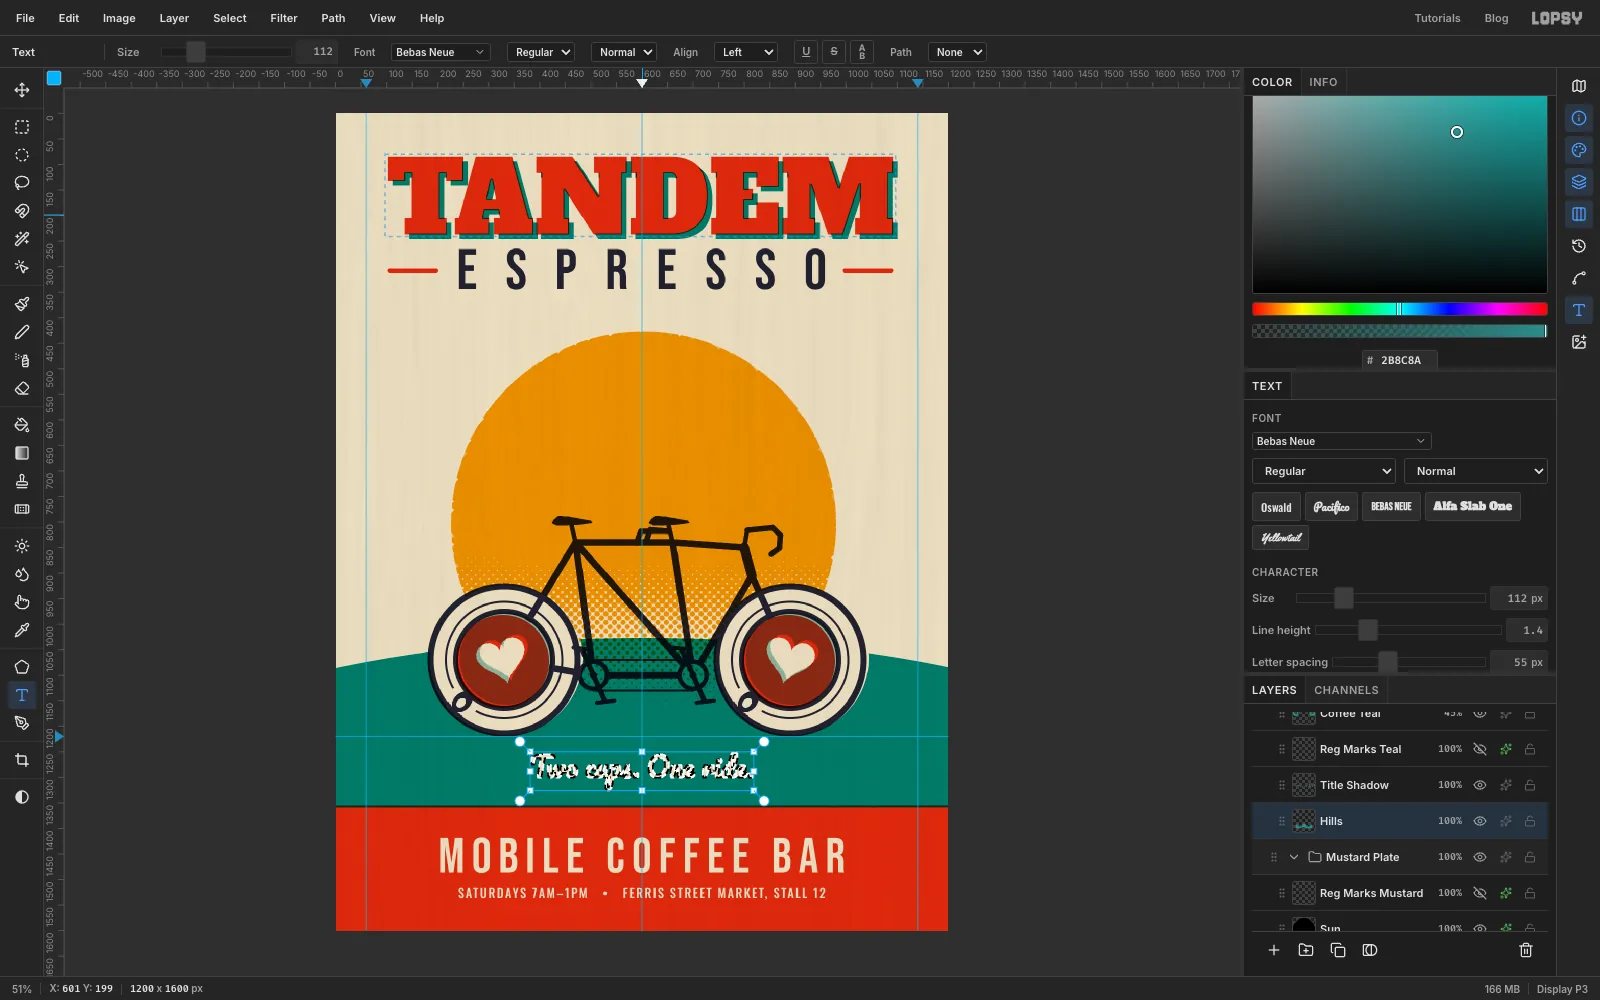Select the Pen tool

point(21,723)
